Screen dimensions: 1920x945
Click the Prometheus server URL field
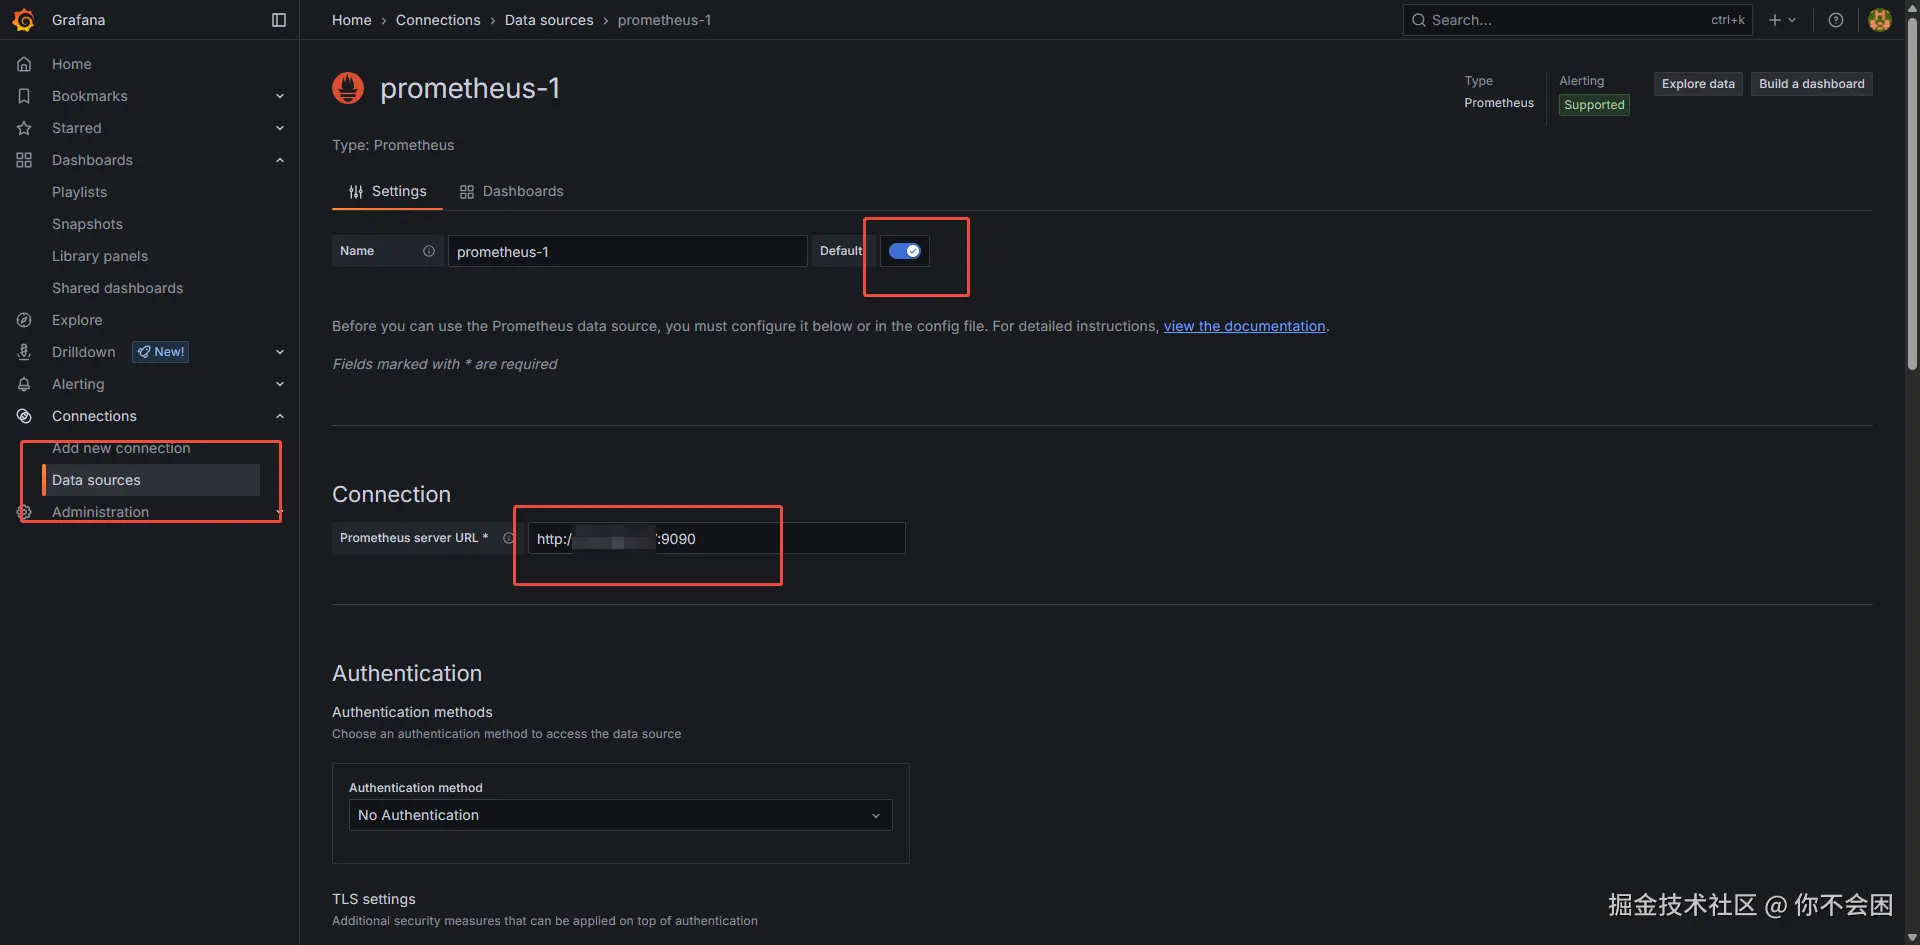(716, 538)
